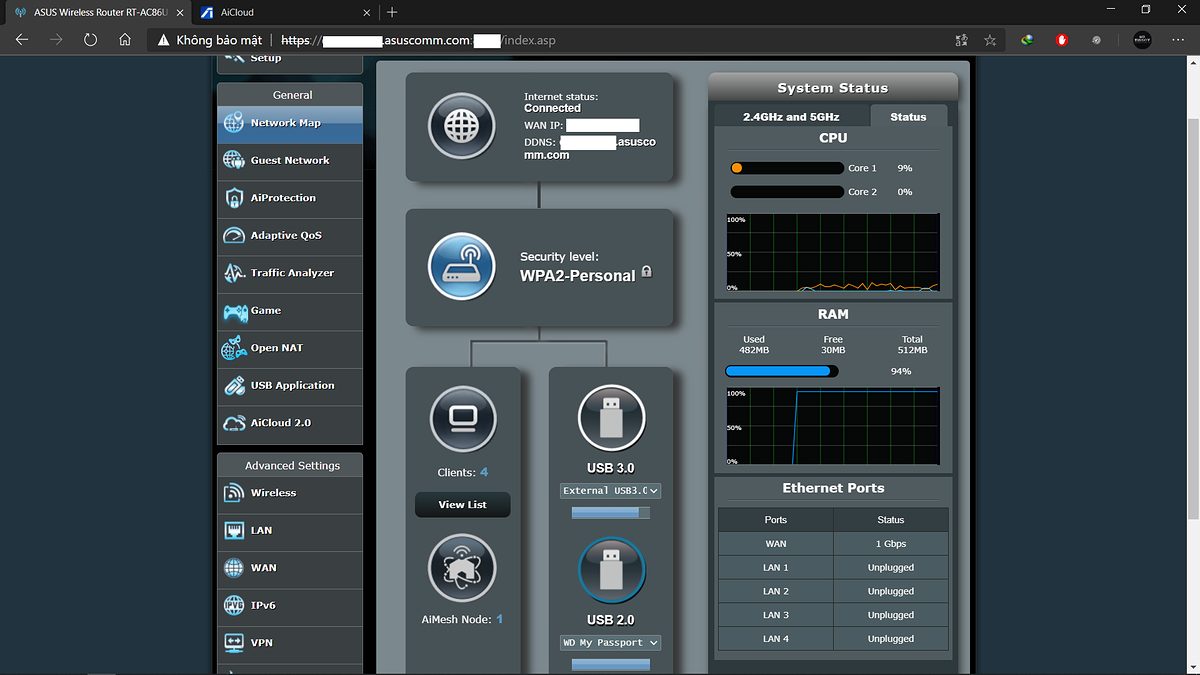Click the Internet status globe icon
The width and height of the screenshot is (1200, 675).
462,127
